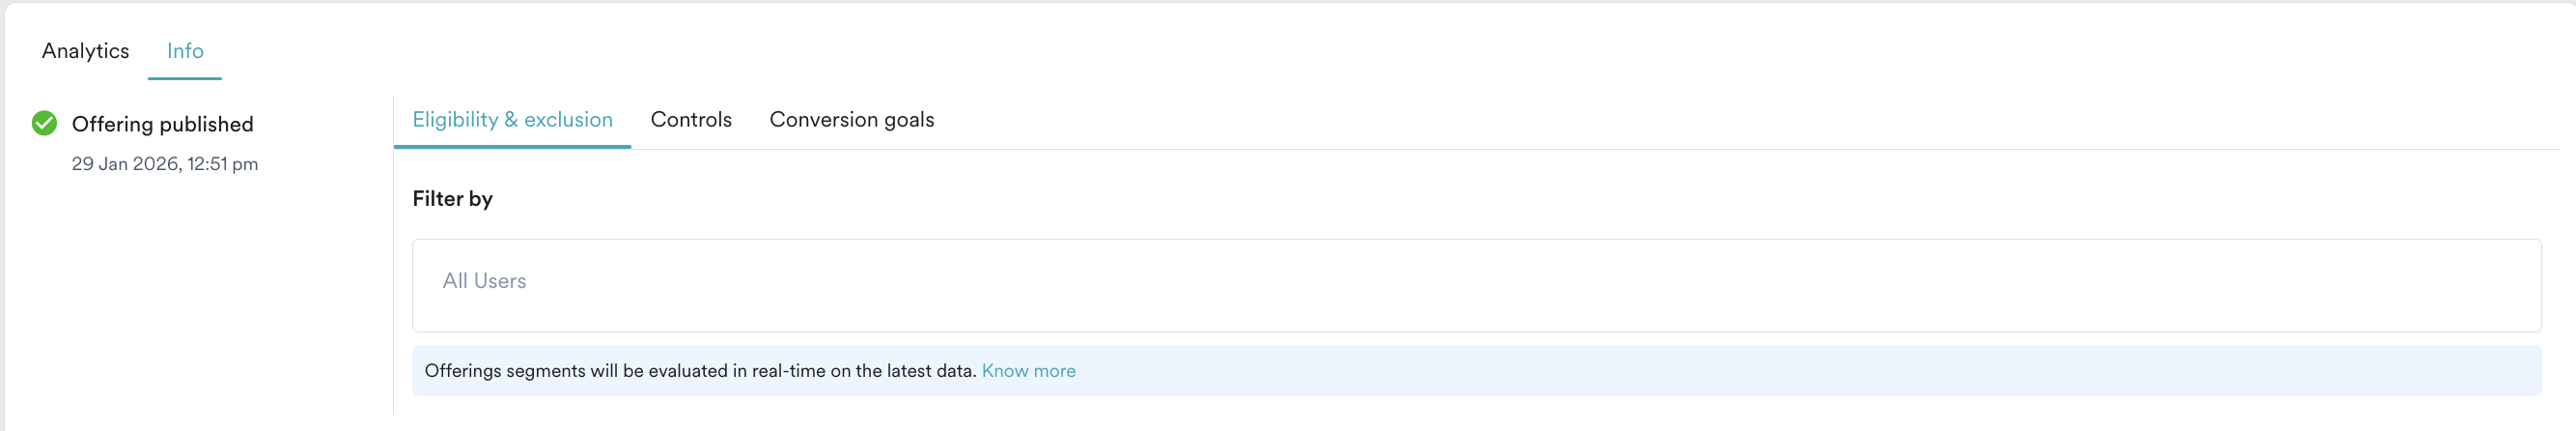2576x431 pixels.
Task: Click the '12:51 pm' time text
Action: pyautogui.click(x=222, y=164)
